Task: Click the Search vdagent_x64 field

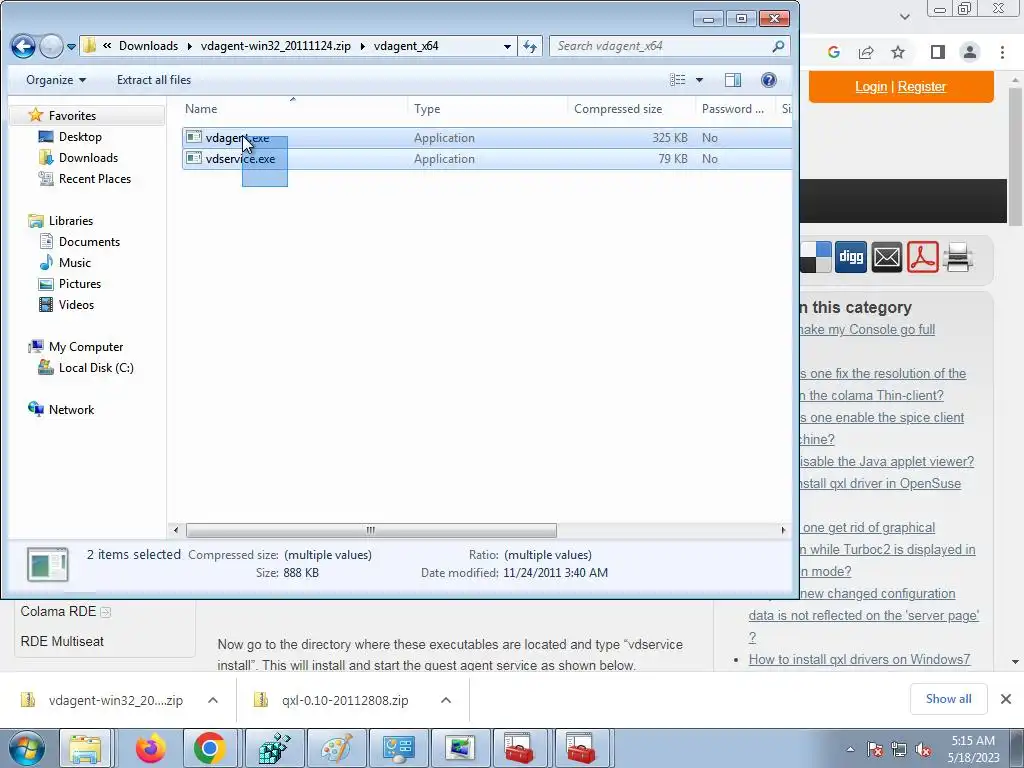Action: (x=669, y=46)
